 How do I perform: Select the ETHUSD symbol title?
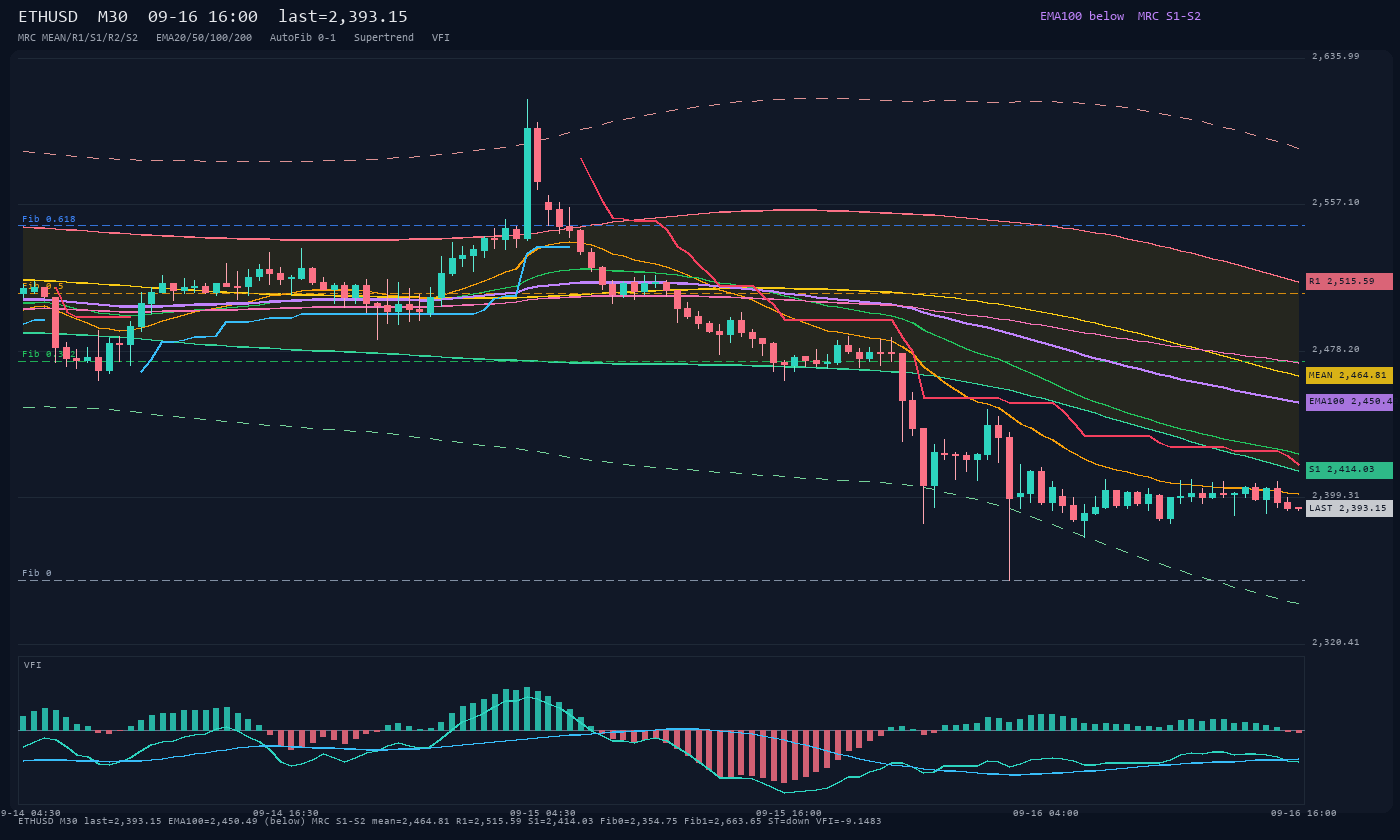click(48, 17)
